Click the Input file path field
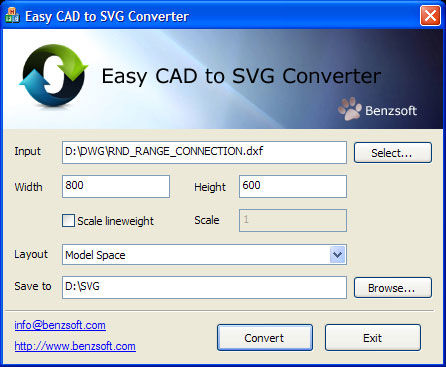The image size is (446, 367). 204,152
